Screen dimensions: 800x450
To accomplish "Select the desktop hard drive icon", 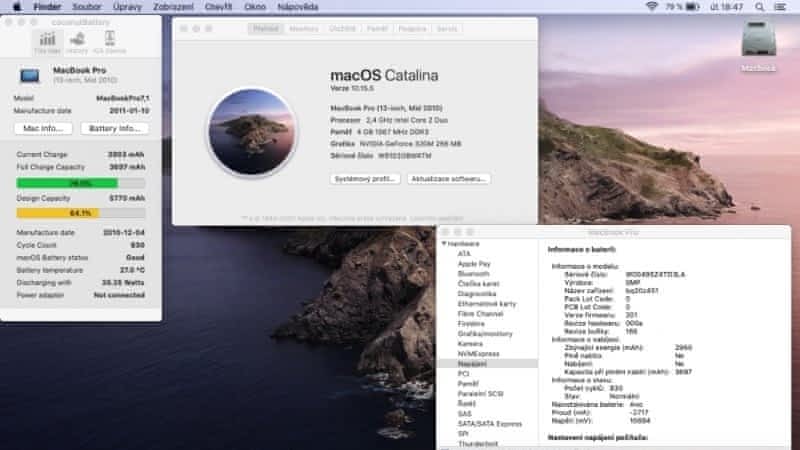I will pos(759,39).
